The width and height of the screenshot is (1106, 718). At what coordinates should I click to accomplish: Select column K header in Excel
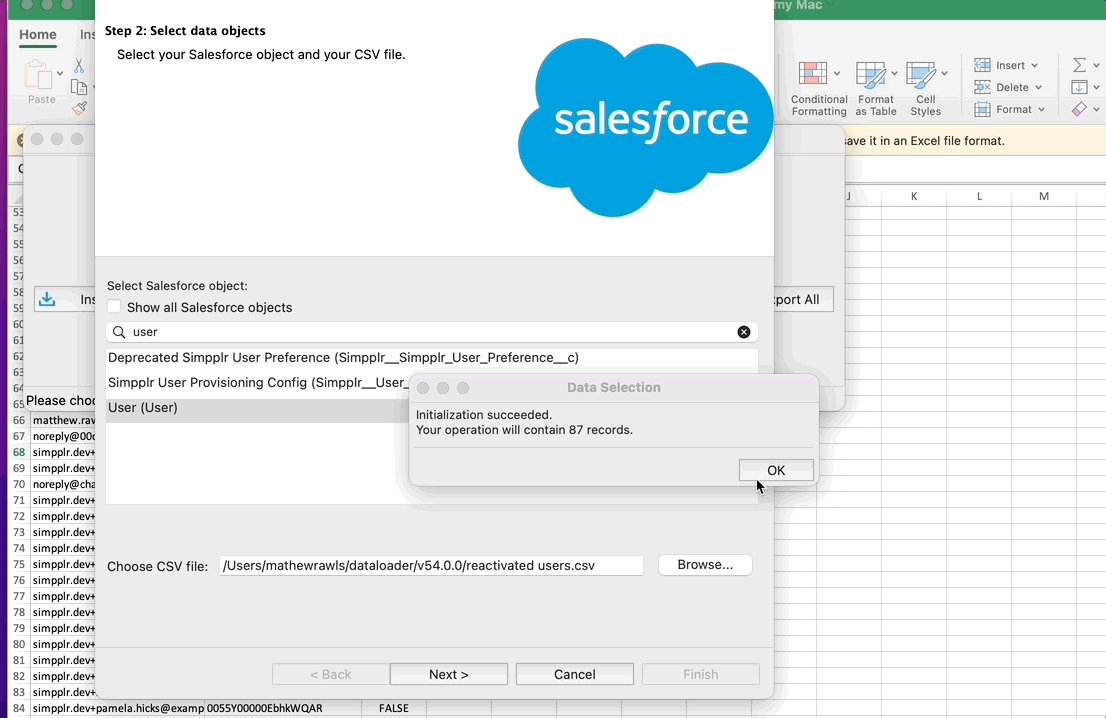(x=914, y=196)
